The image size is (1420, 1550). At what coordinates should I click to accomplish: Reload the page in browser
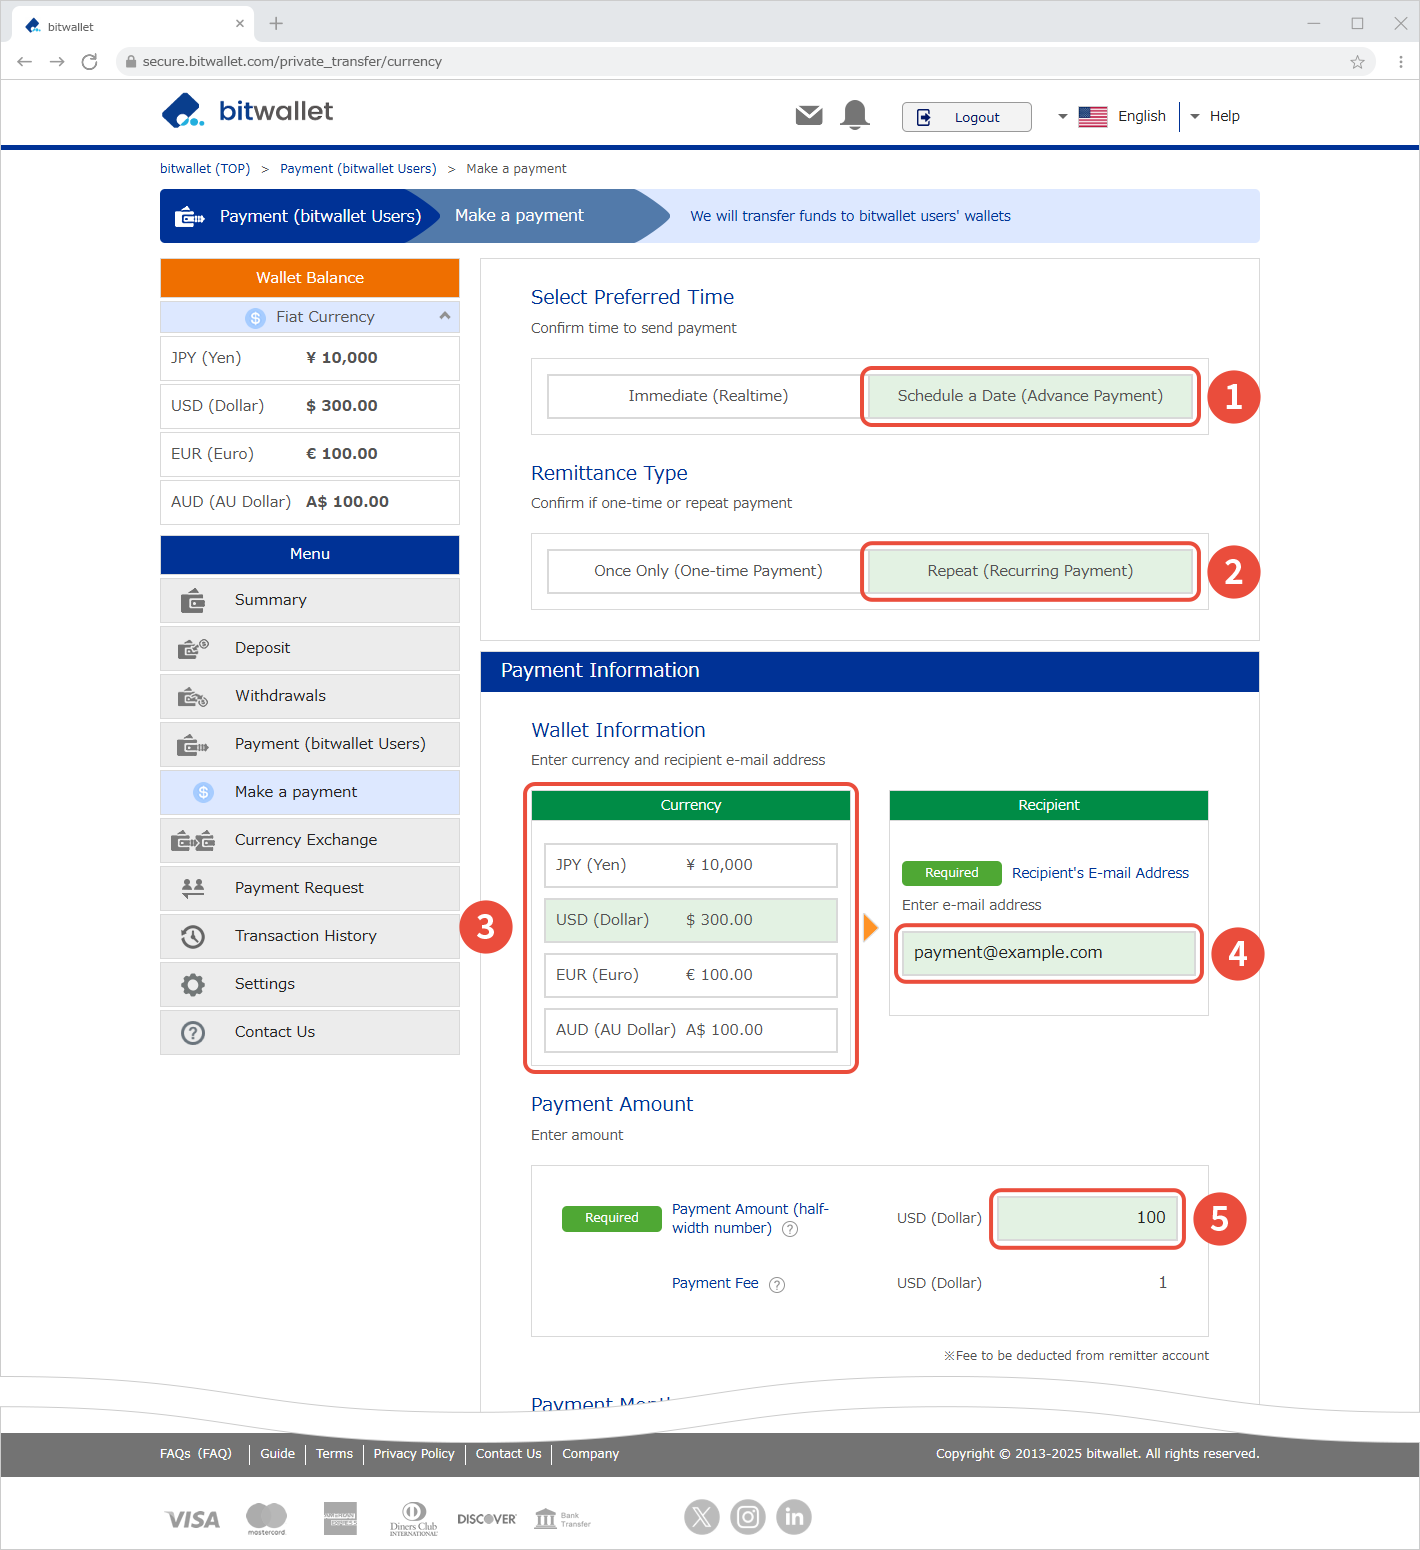(x=89, y=61)
